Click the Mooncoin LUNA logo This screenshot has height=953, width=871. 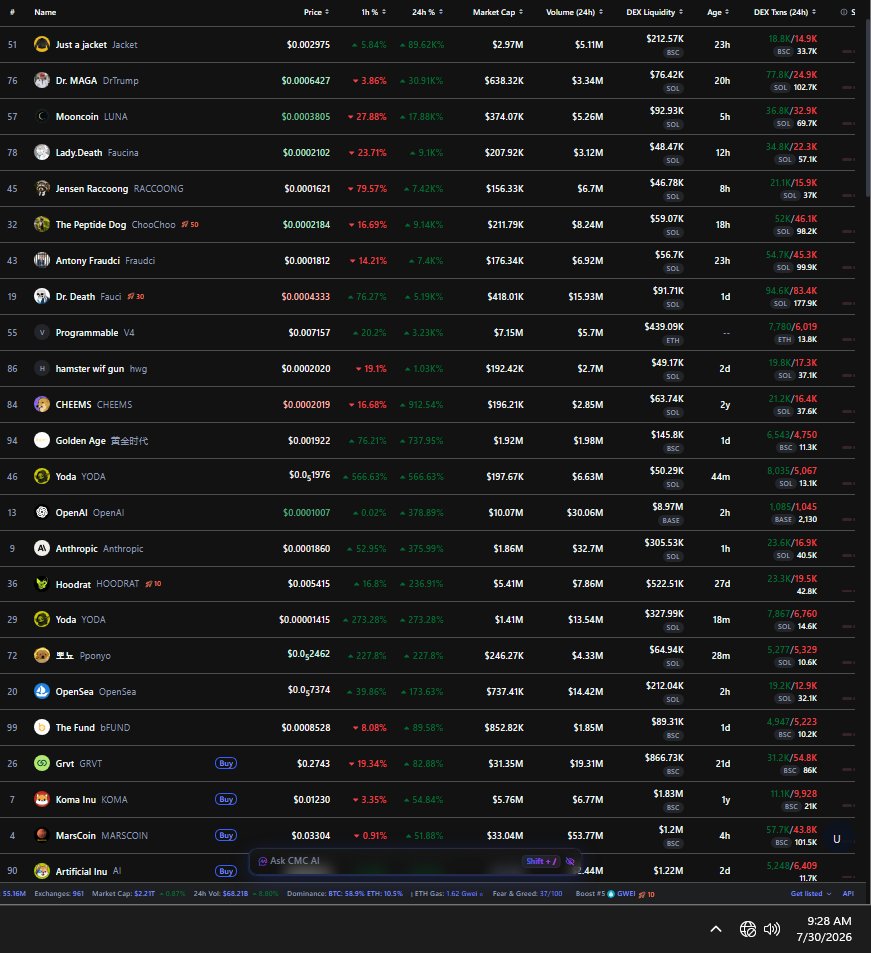tap(42, 116)
